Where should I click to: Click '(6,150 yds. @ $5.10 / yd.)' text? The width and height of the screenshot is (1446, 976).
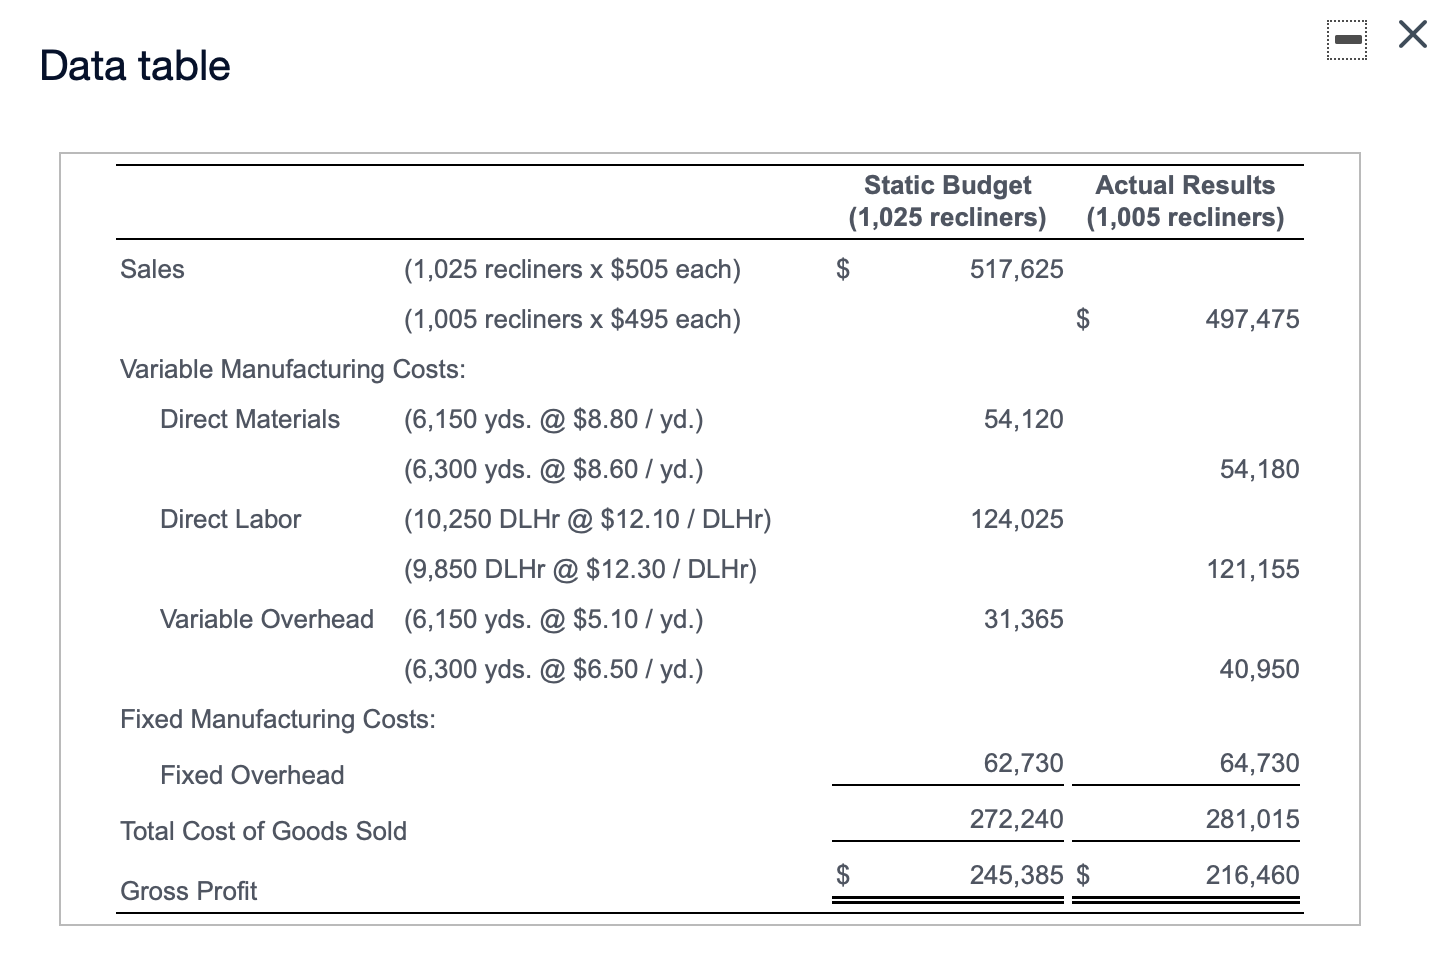(x=554, y=619)
